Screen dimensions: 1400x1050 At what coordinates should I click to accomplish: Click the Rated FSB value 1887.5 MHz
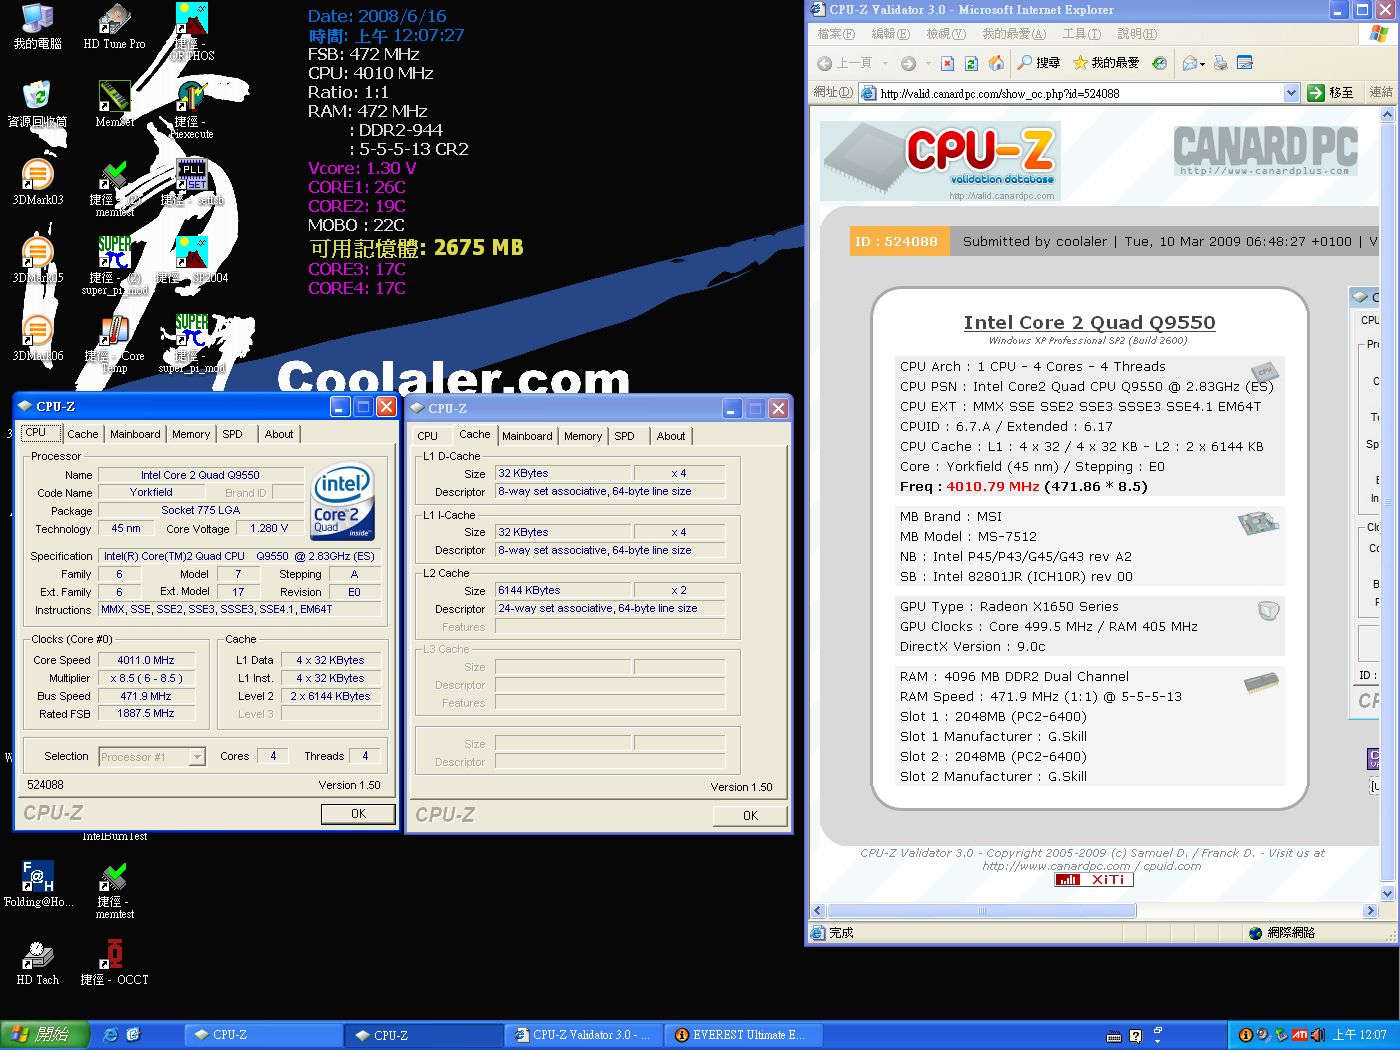[x=146, y=714]
